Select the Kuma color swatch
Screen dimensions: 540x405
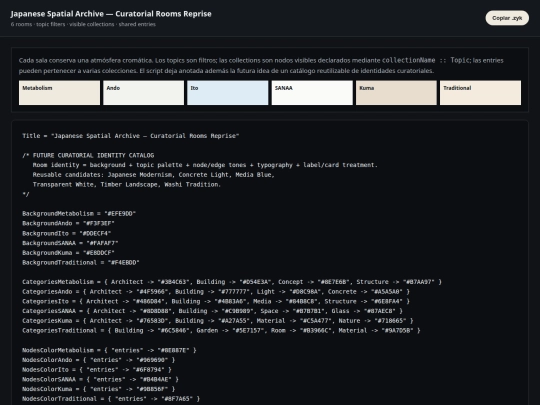click(396, 93)
